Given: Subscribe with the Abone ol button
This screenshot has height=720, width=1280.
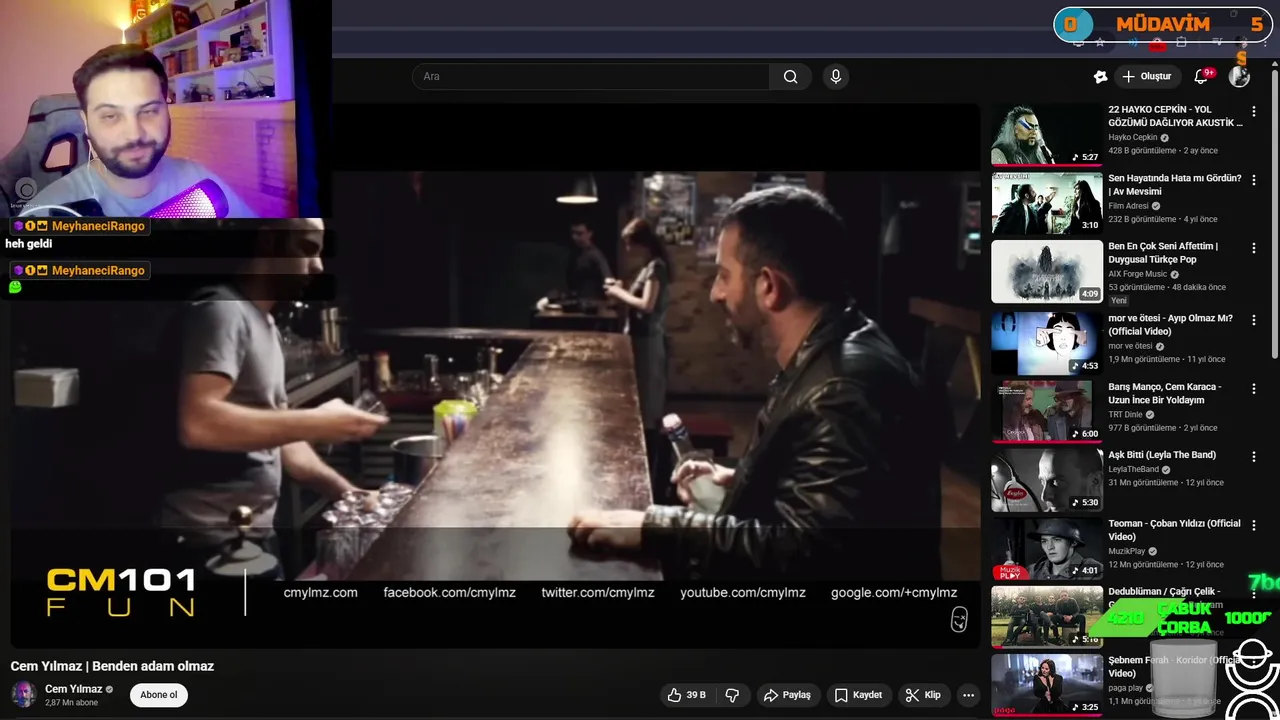Looking at the screenshot, I should pyautogui.click(x=159, y=695).
